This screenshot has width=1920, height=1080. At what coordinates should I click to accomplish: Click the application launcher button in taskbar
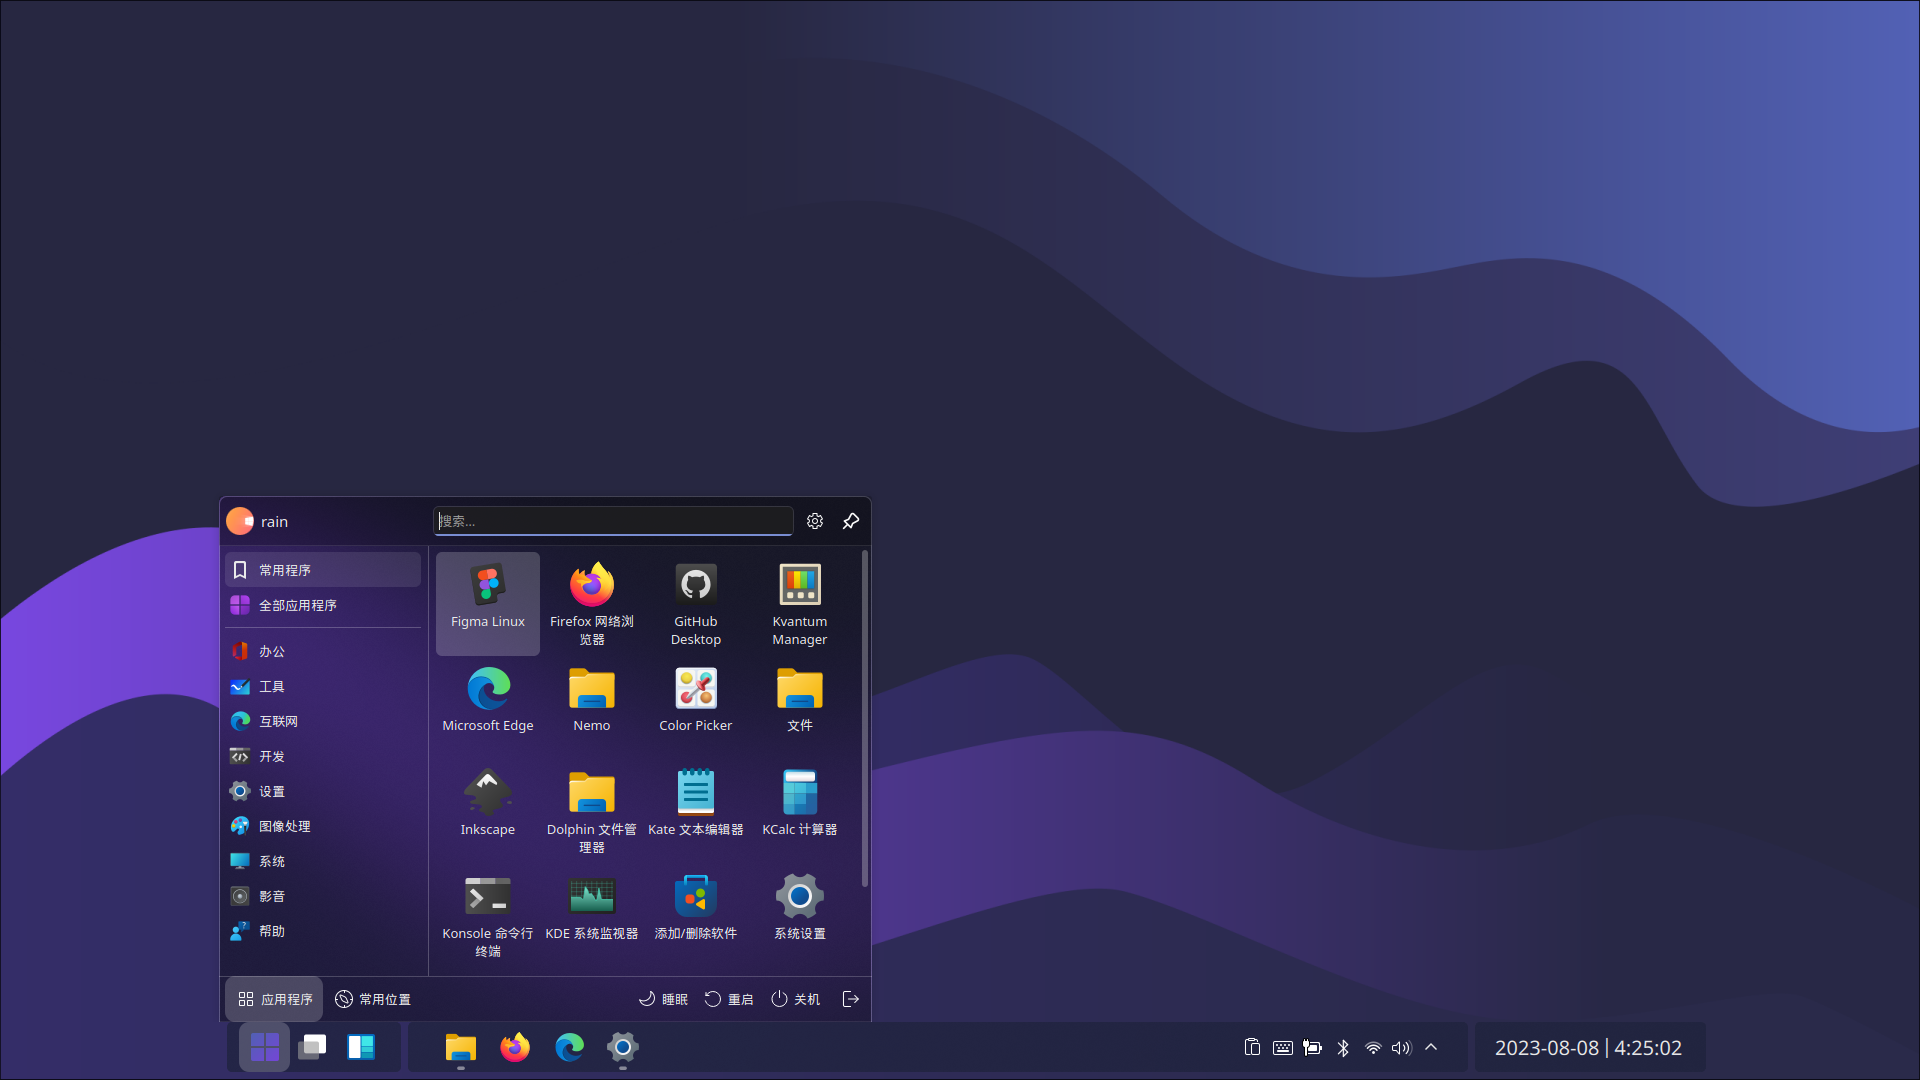(264, 1047)
